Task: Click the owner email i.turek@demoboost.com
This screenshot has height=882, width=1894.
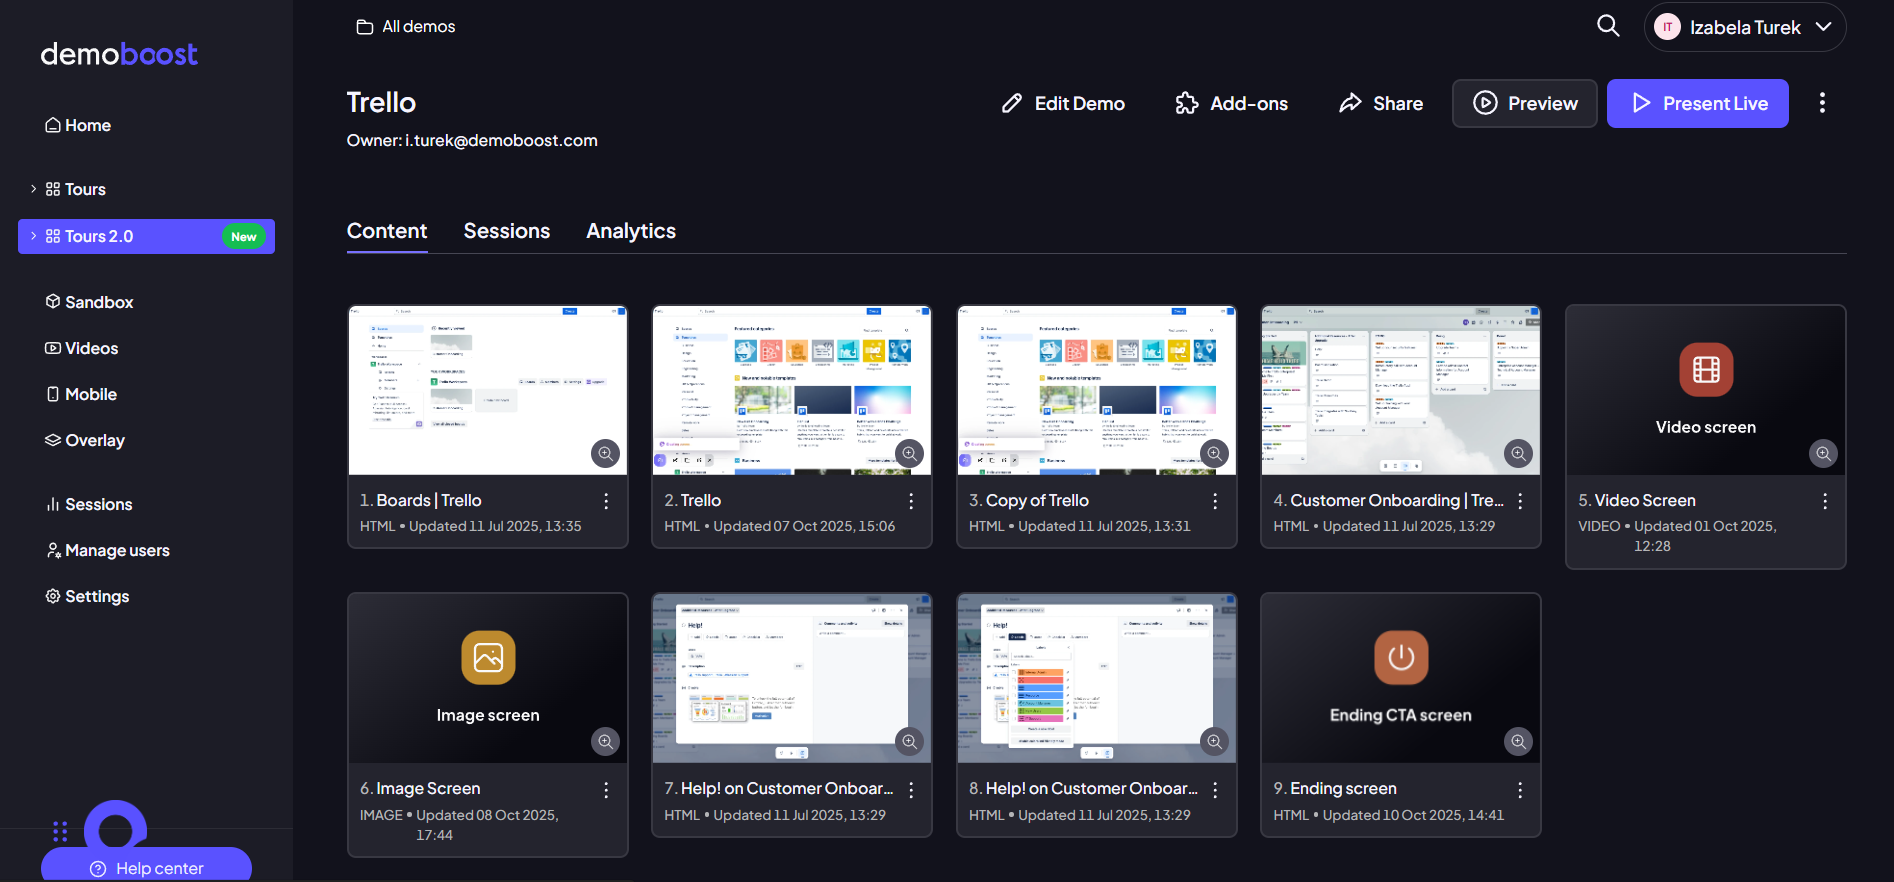Action: pos(501,141)
